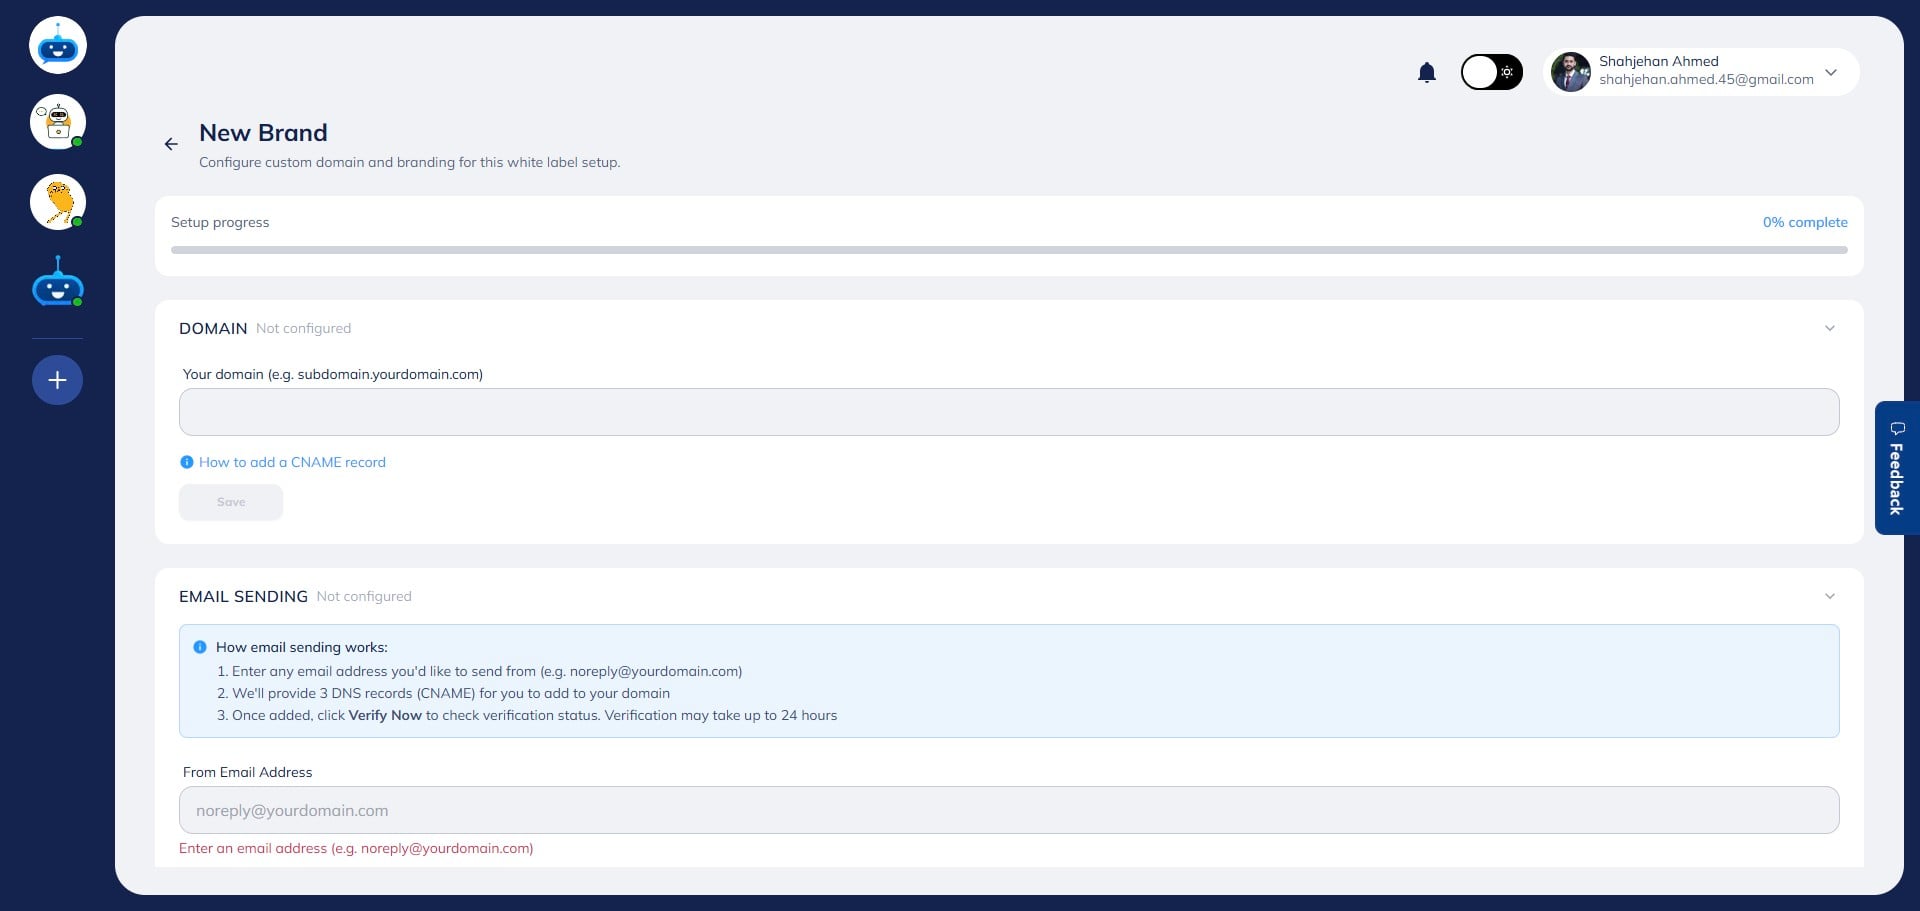
Task: Click the user profile picture thumbnail
Action: [1571, 72]
